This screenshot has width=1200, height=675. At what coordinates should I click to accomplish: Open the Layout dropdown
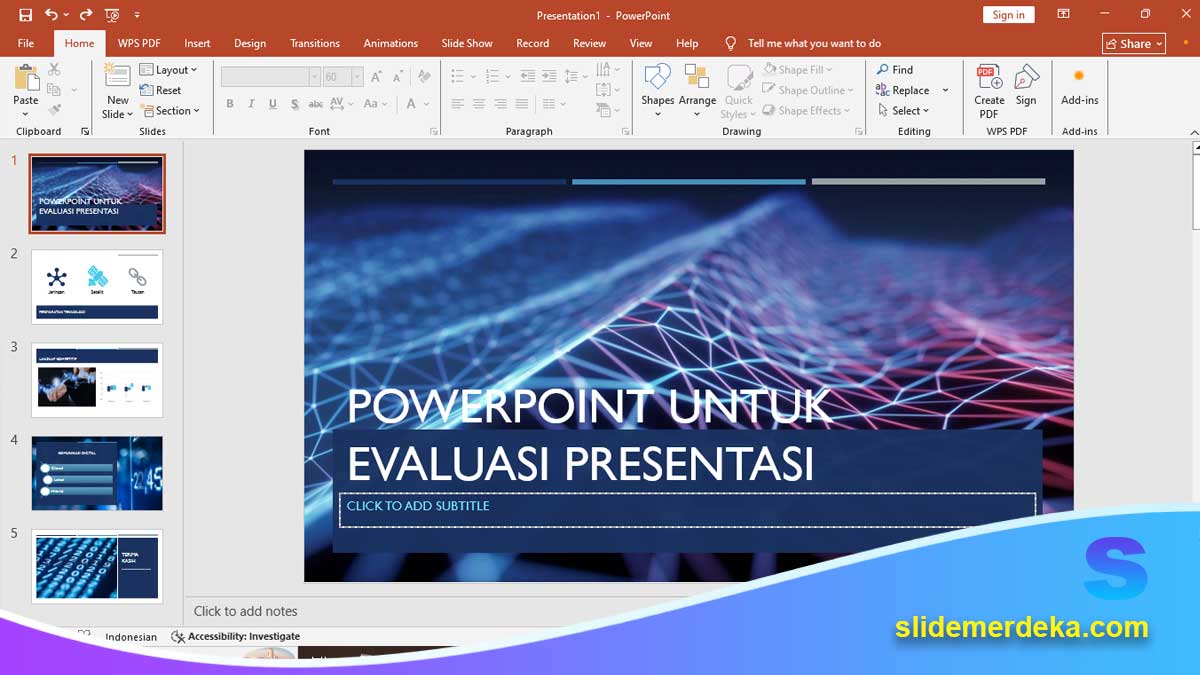[168, 70]
